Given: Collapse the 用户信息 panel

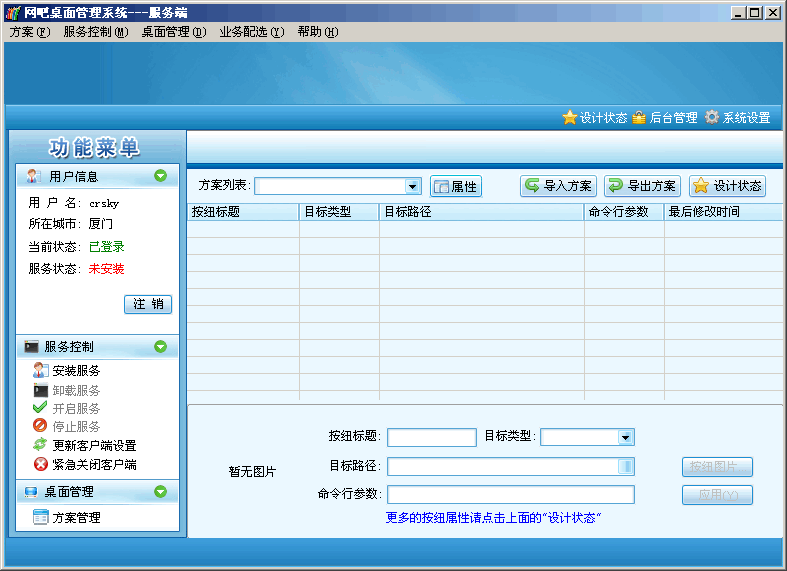Looking at the screenshot, I should pos(160,177).
